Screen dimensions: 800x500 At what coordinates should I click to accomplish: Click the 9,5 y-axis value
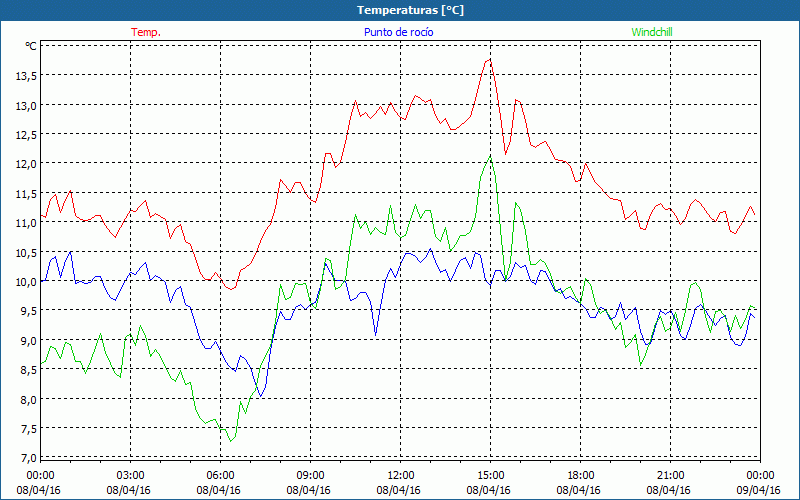[x=28, y=311]
